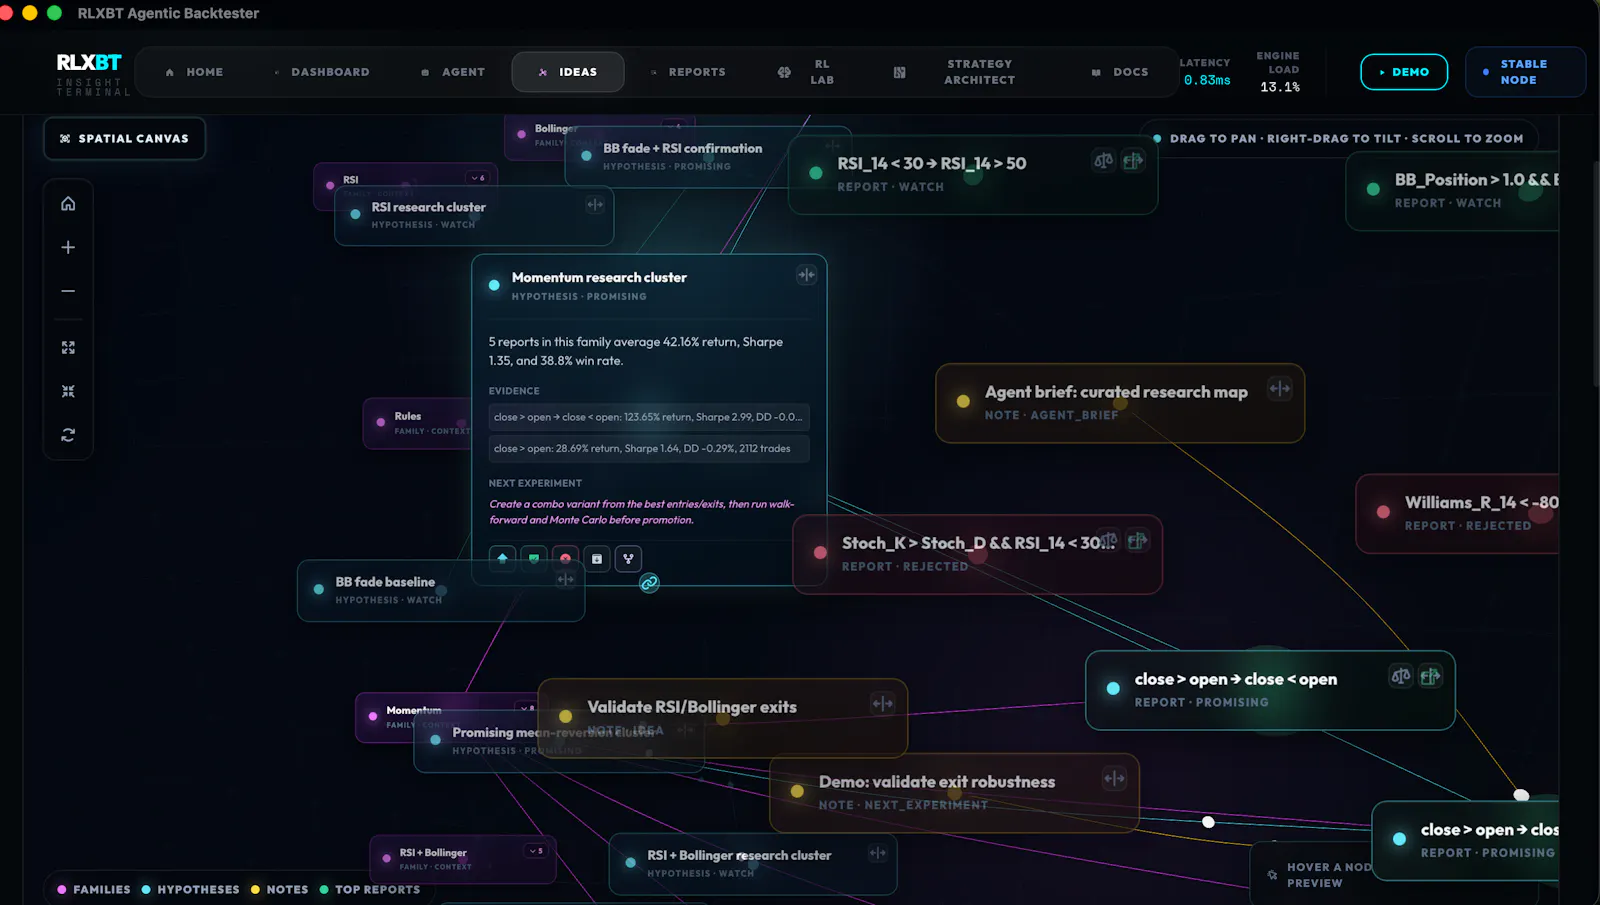
Task: Click the promote up-arrow icon in Momentum card
Action: (x=502, y=558)
